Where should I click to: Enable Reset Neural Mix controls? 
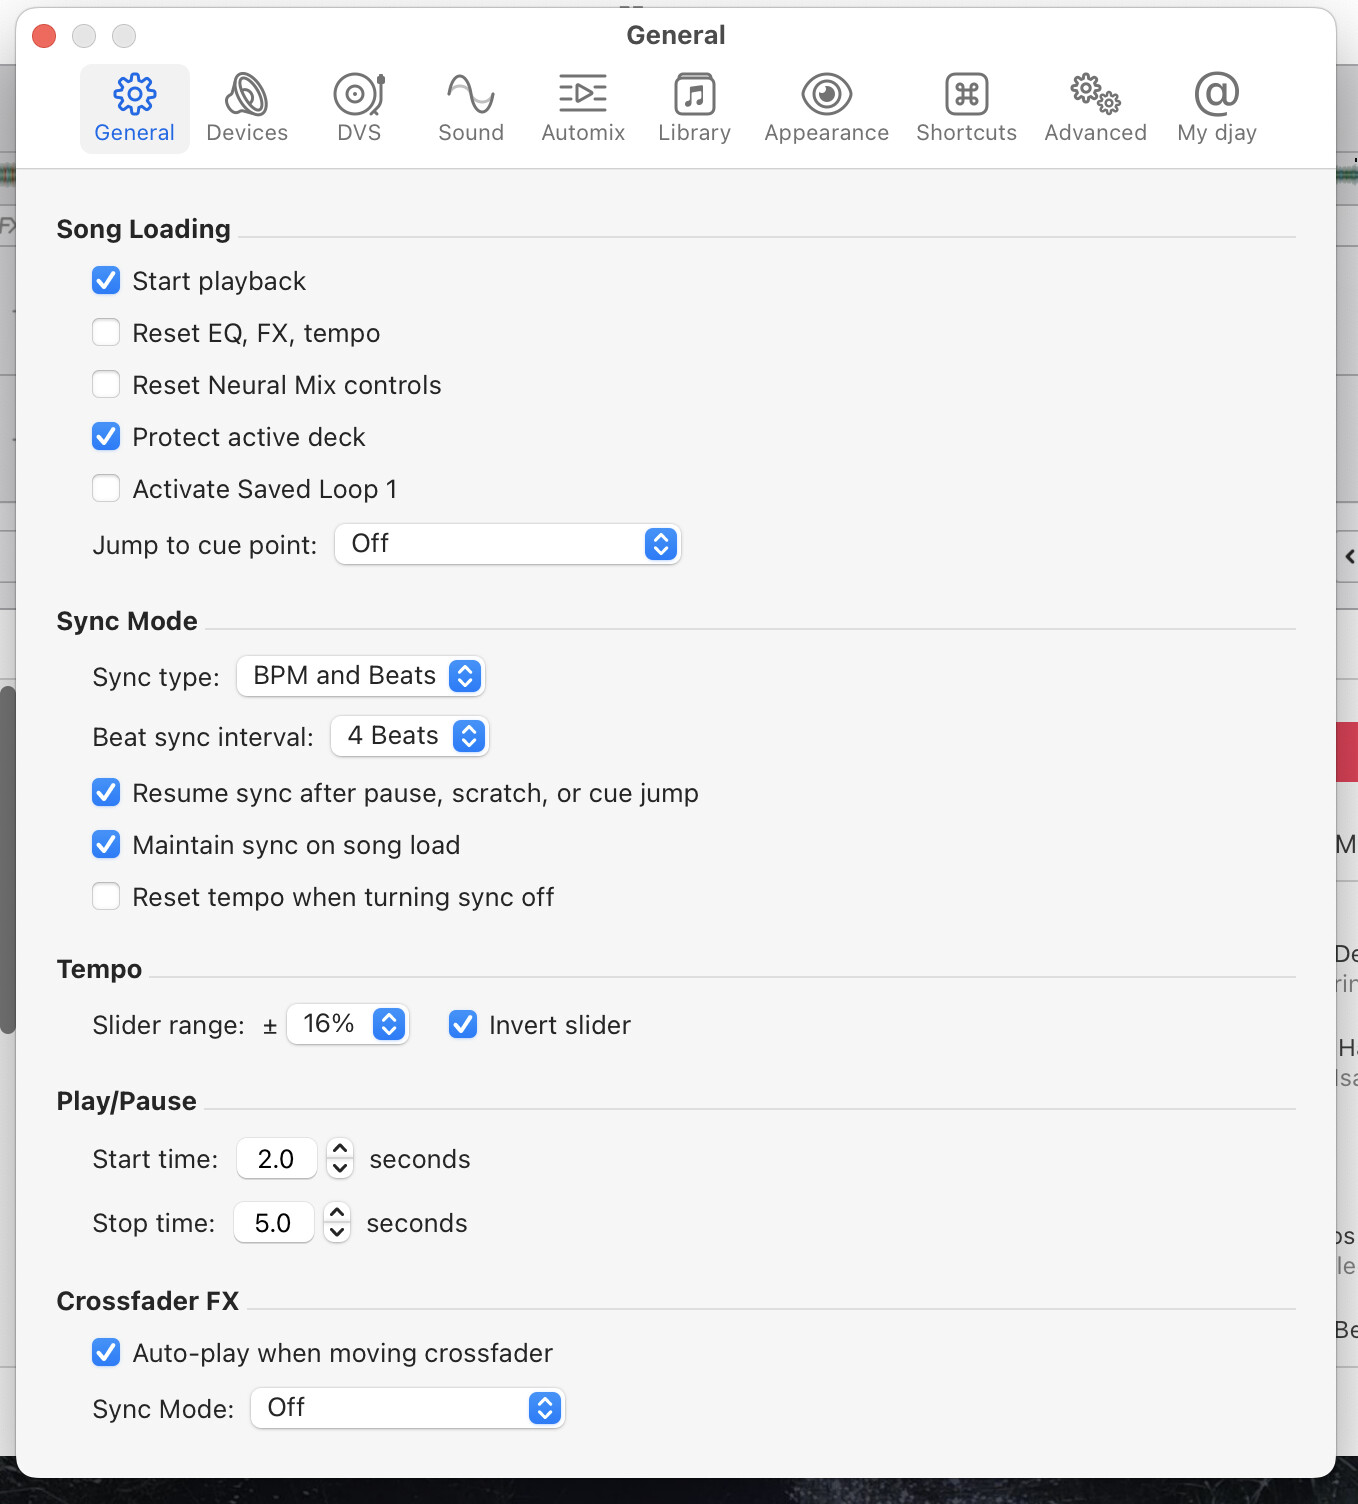[x=106, y=384]
